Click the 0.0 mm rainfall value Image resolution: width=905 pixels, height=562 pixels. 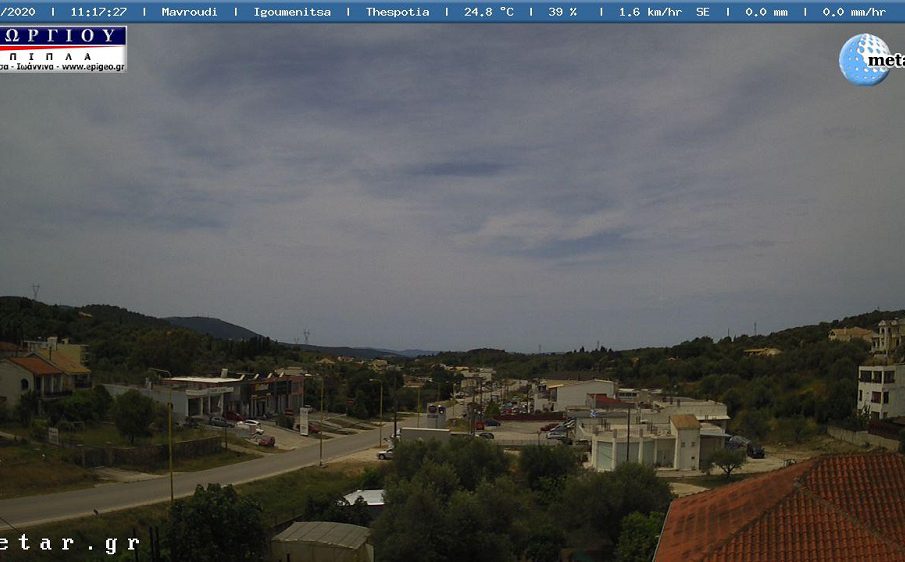[766, 12]
